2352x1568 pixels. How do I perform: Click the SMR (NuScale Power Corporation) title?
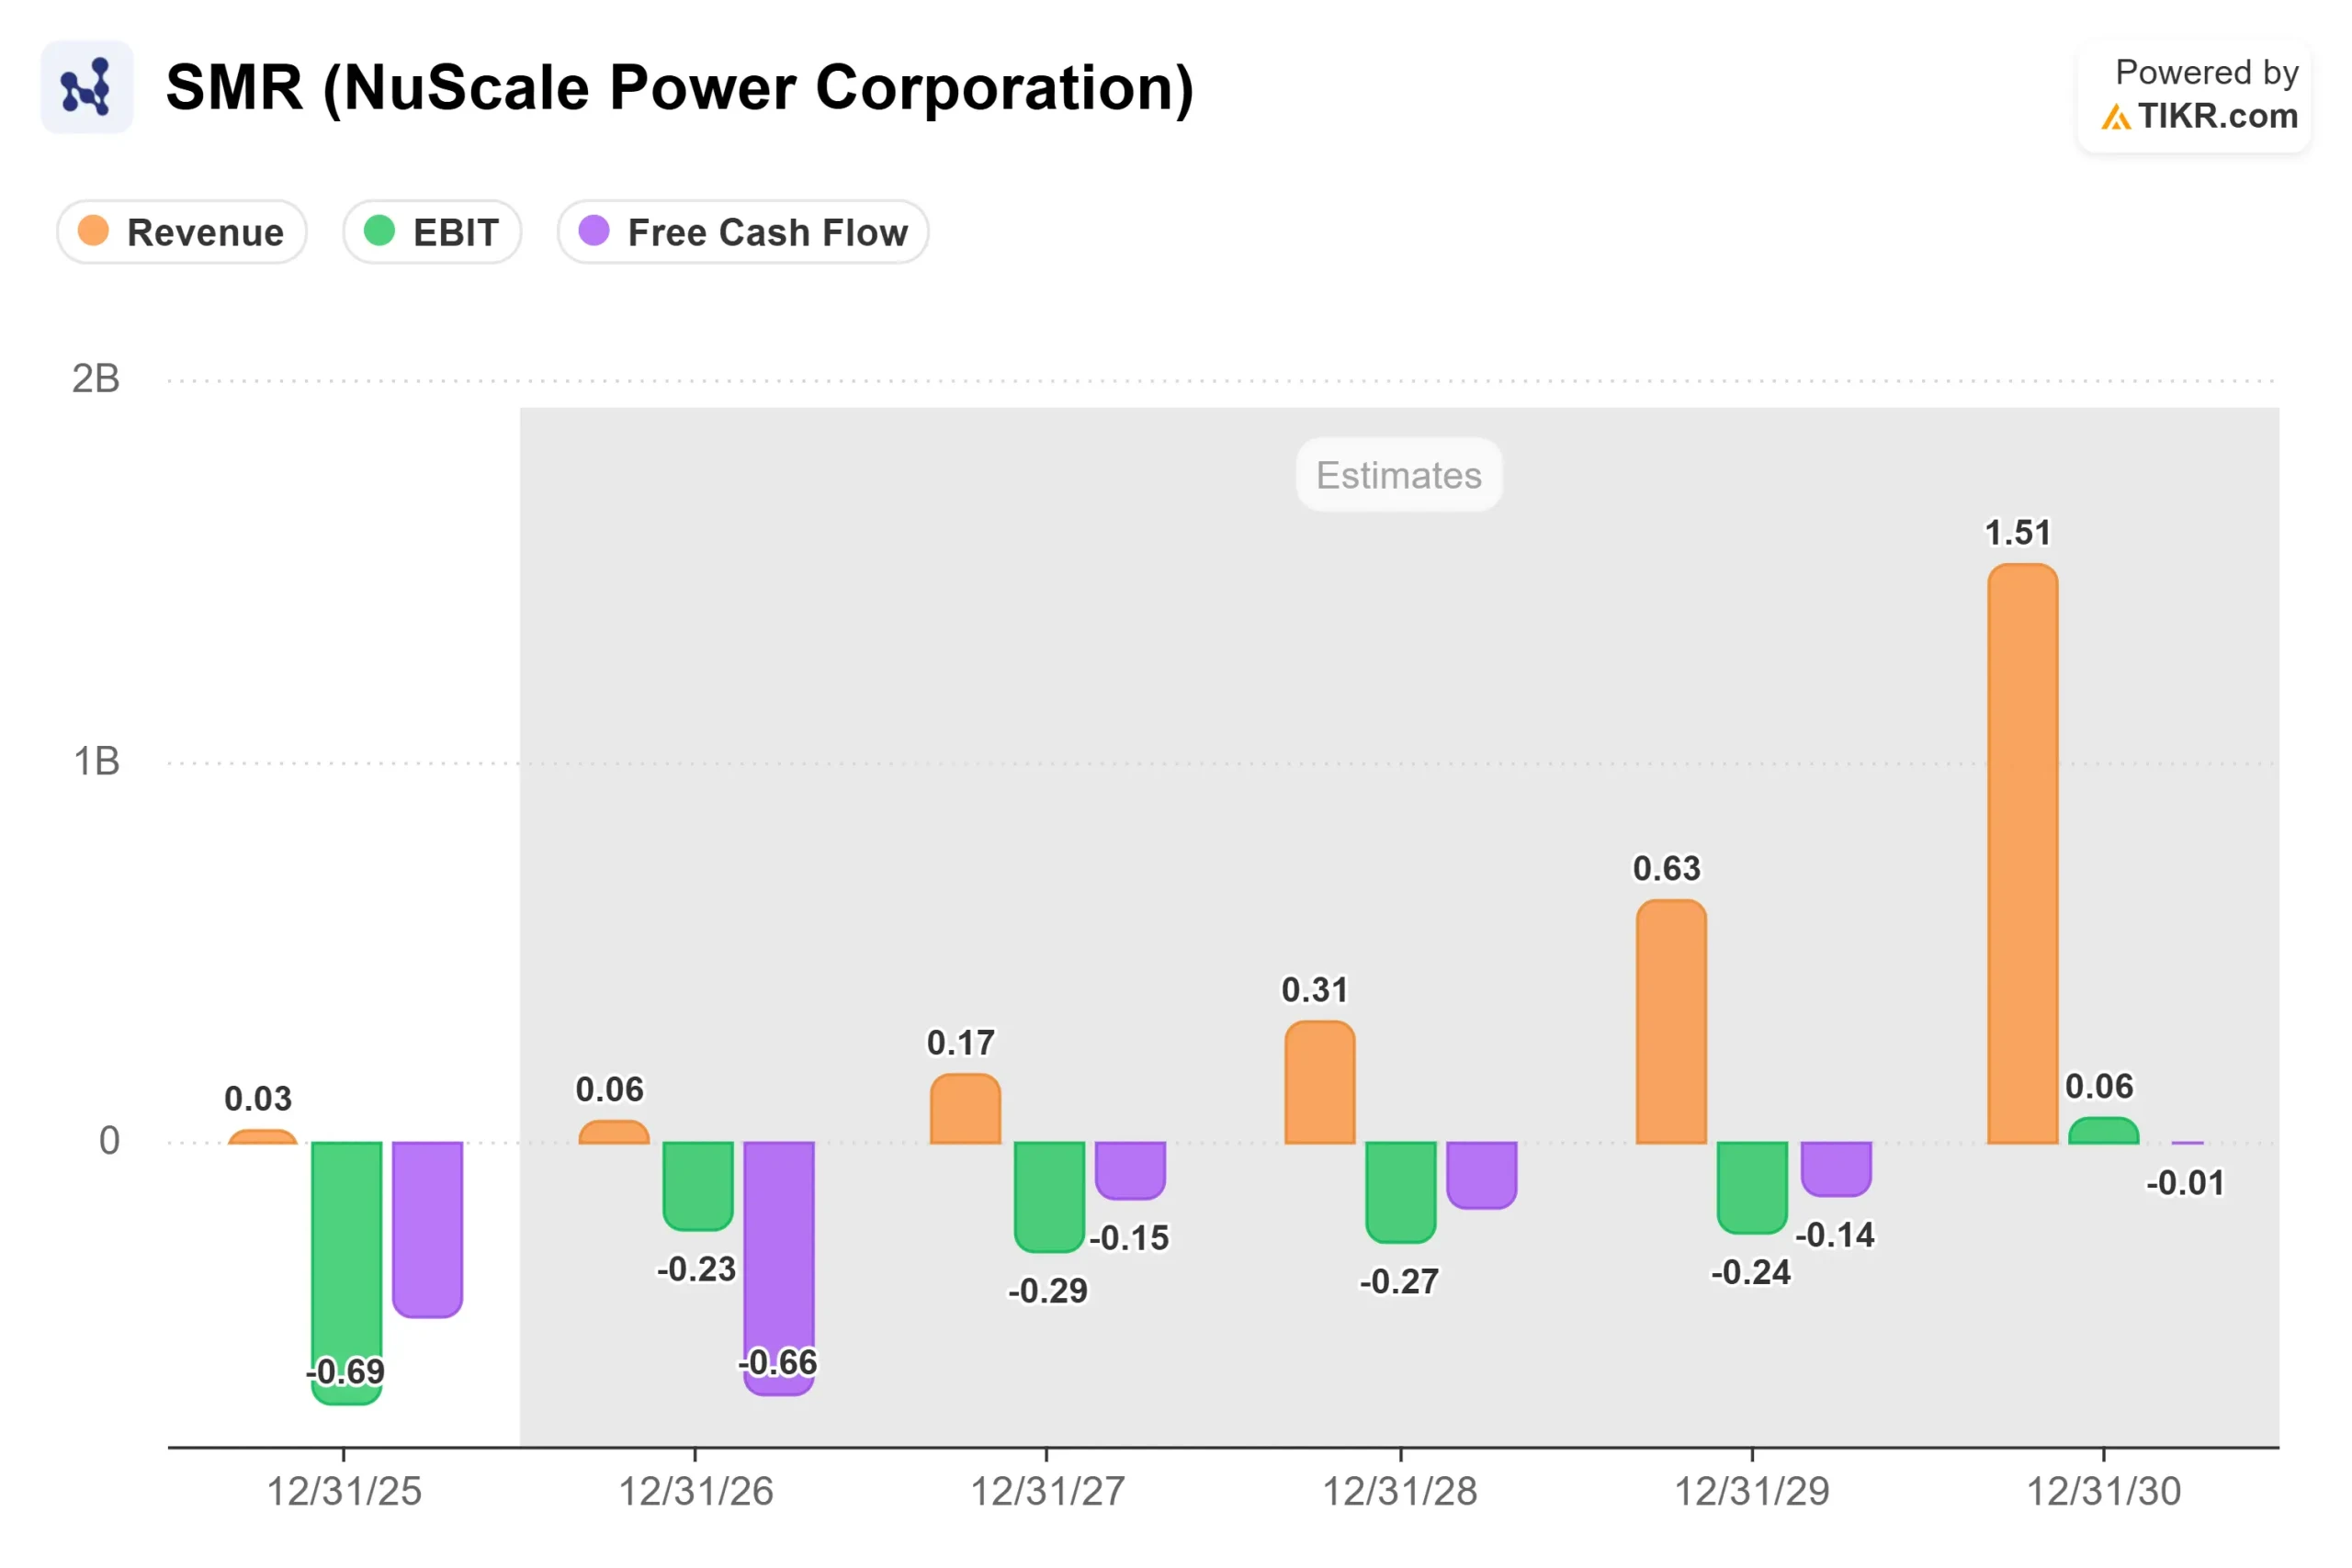coord(680,88)
